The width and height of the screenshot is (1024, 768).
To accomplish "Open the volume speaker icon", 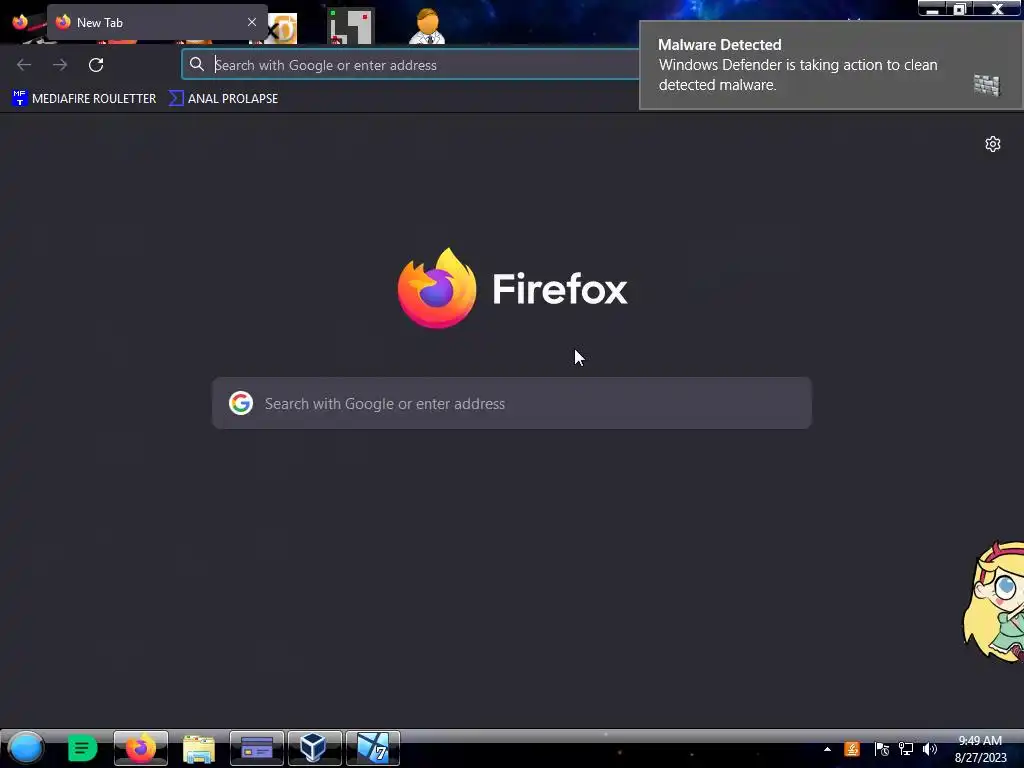I will [x=930, y=749].
